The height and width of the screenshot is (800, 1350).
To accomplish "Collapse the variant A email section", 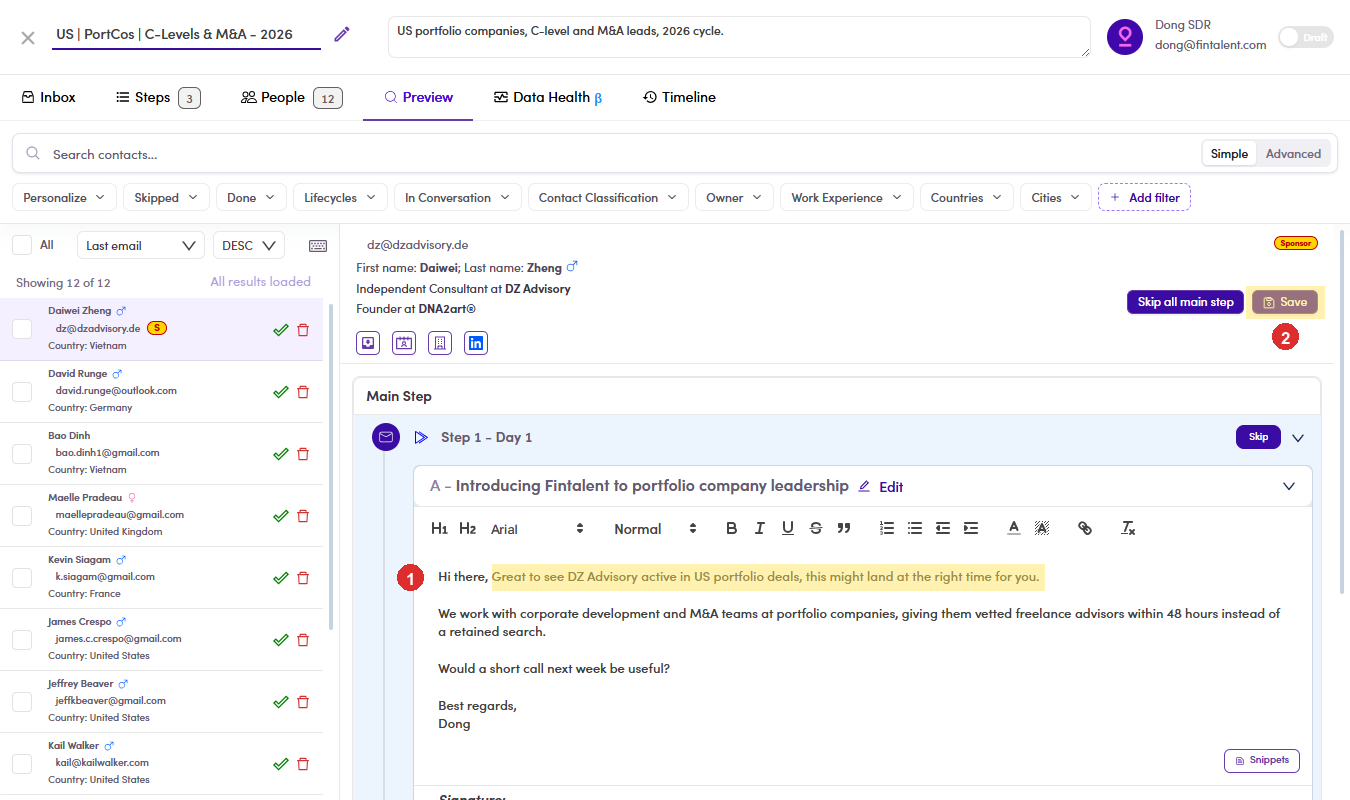I will click(x=1289, y=486).
